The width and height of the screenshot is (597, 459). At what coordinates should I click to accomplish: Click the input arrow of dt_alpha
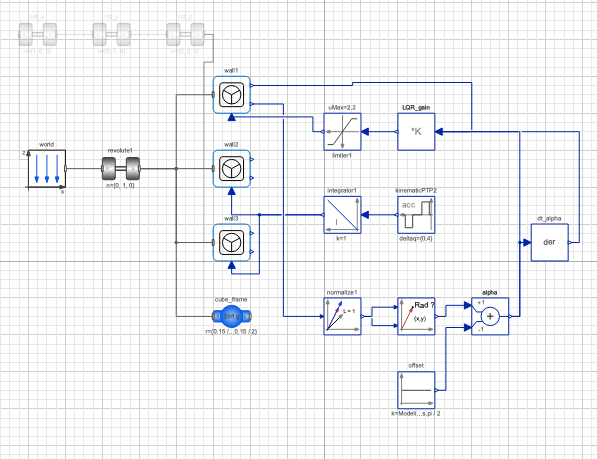pos(527,242)
